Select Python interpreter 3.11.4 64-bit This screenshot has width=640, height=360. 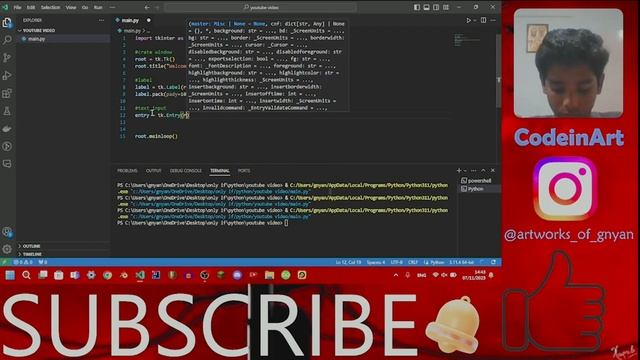pyautogui.click(x=462, y=262)
